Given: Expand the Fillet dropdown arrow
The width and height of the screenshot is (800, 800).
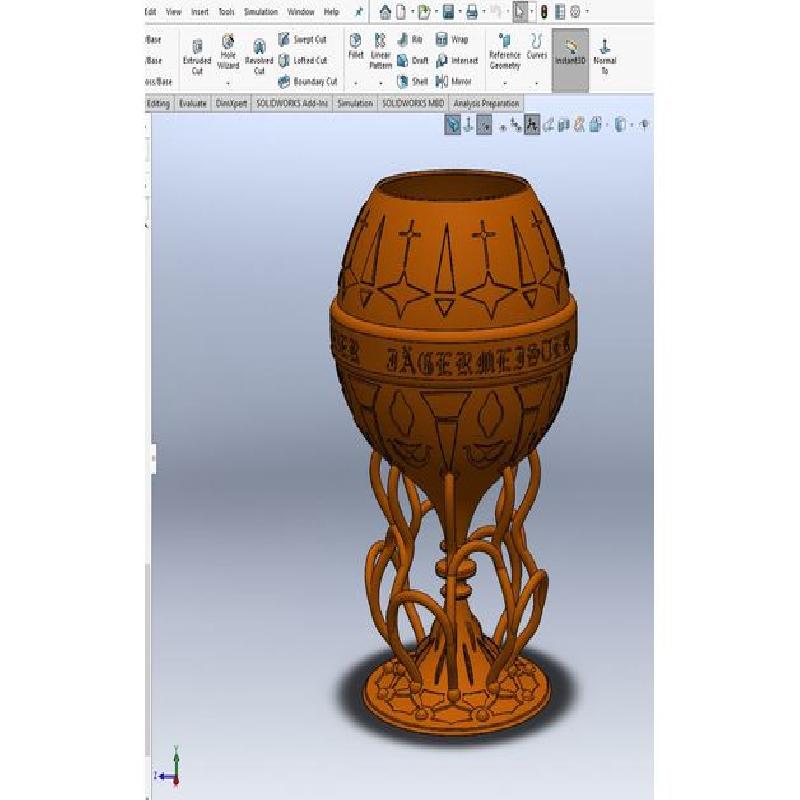Looking at the screenshot, I should click(x=356, y=83).
